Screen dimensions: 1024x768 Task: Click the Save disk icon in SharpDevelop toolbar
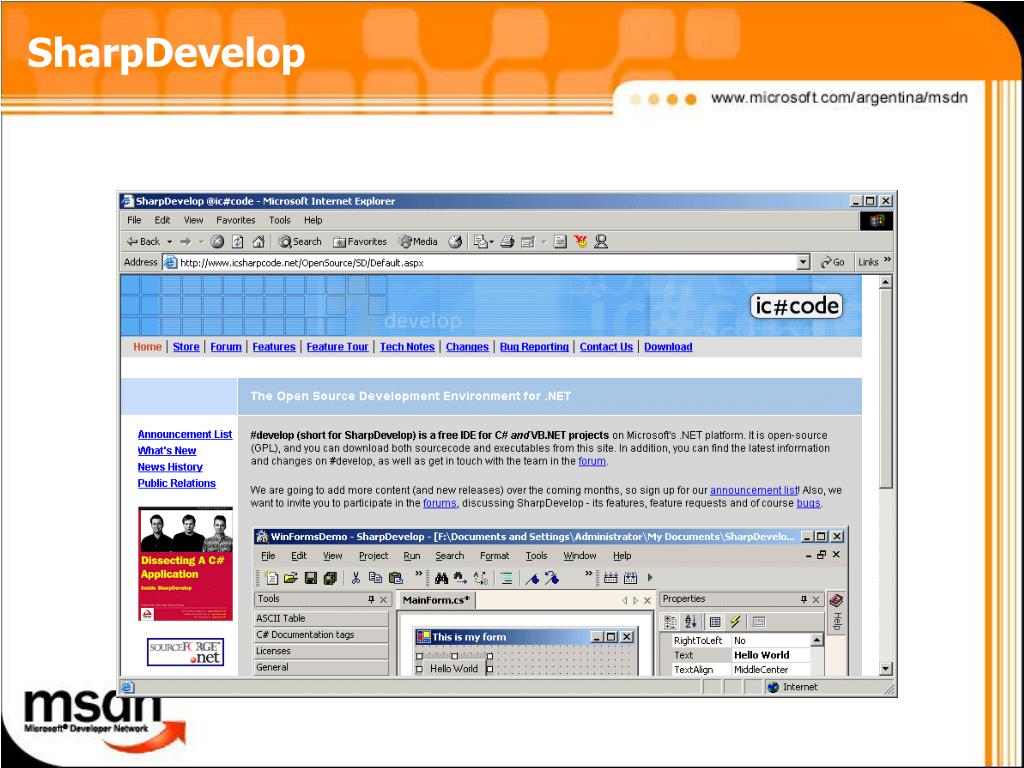(311, 578)
